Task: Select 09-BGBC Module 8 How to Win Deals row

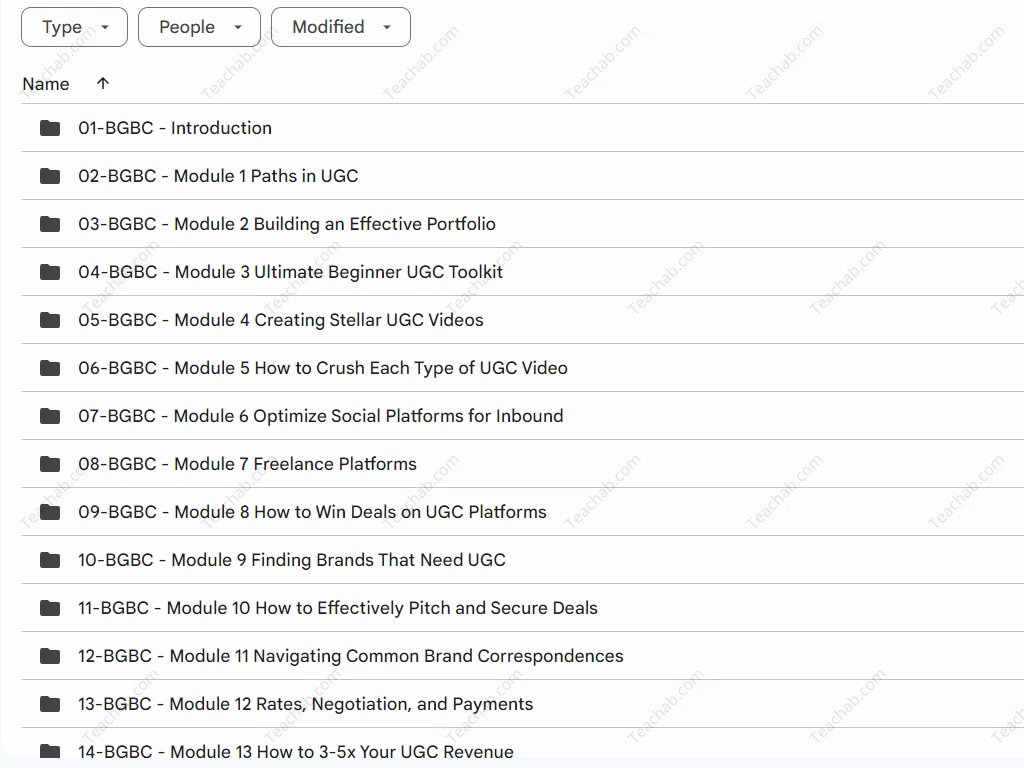Action: (312, 512)
